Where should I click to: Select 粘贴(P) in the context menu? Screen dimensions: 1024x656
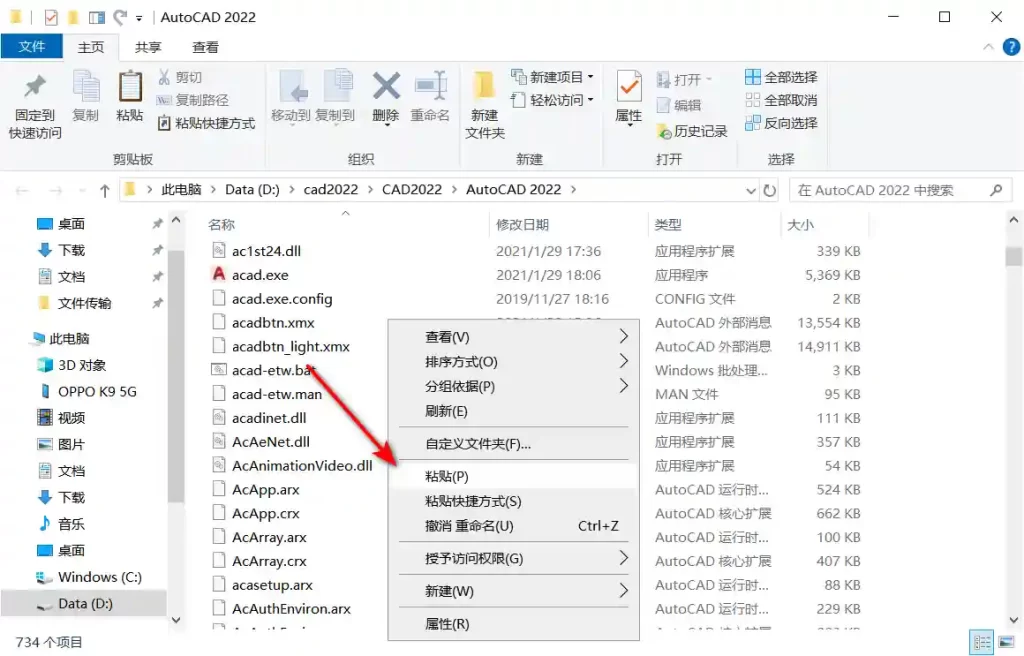[x=447, y=477]
